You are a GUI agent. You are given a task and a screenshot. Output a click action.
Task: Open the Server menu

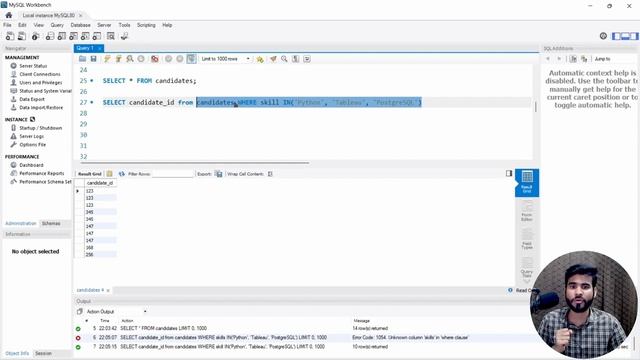(x=104, y=25)
